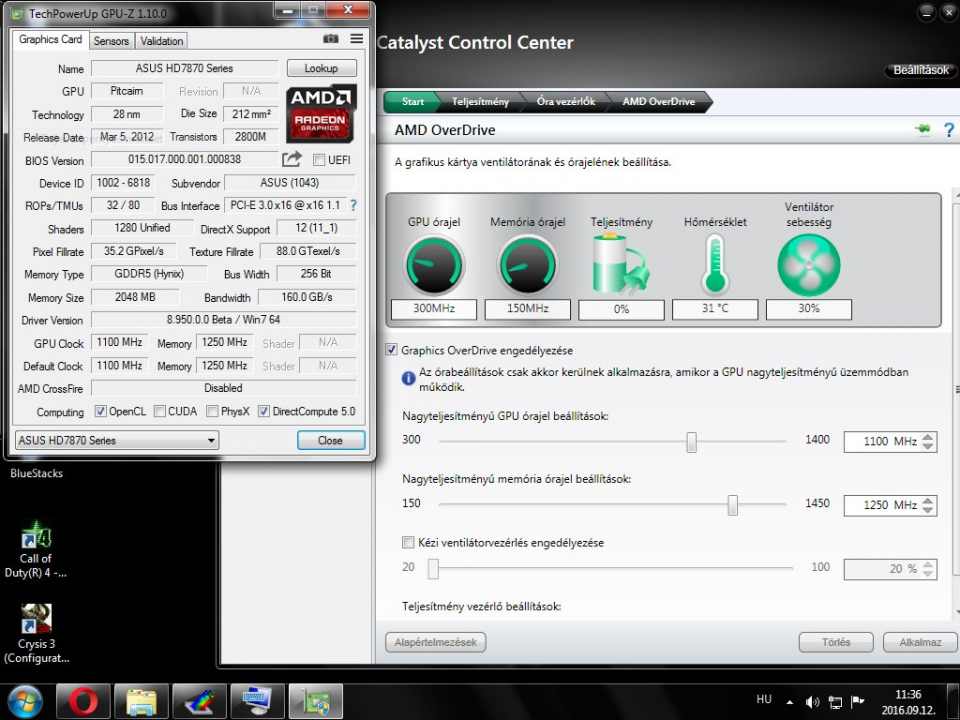Click the GPU clock slider handle
This screenshot has height=720, width=960.
(691, 441)
